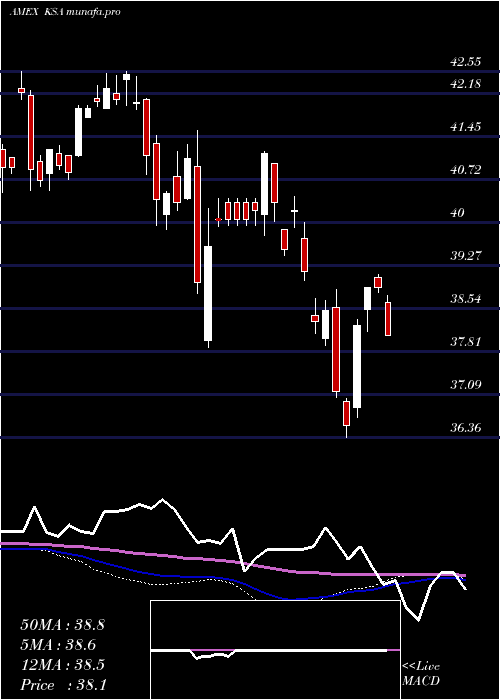Click the 5MA : 38.6 readout
Viewport: 500px width, 700px height.
point(58,645)
